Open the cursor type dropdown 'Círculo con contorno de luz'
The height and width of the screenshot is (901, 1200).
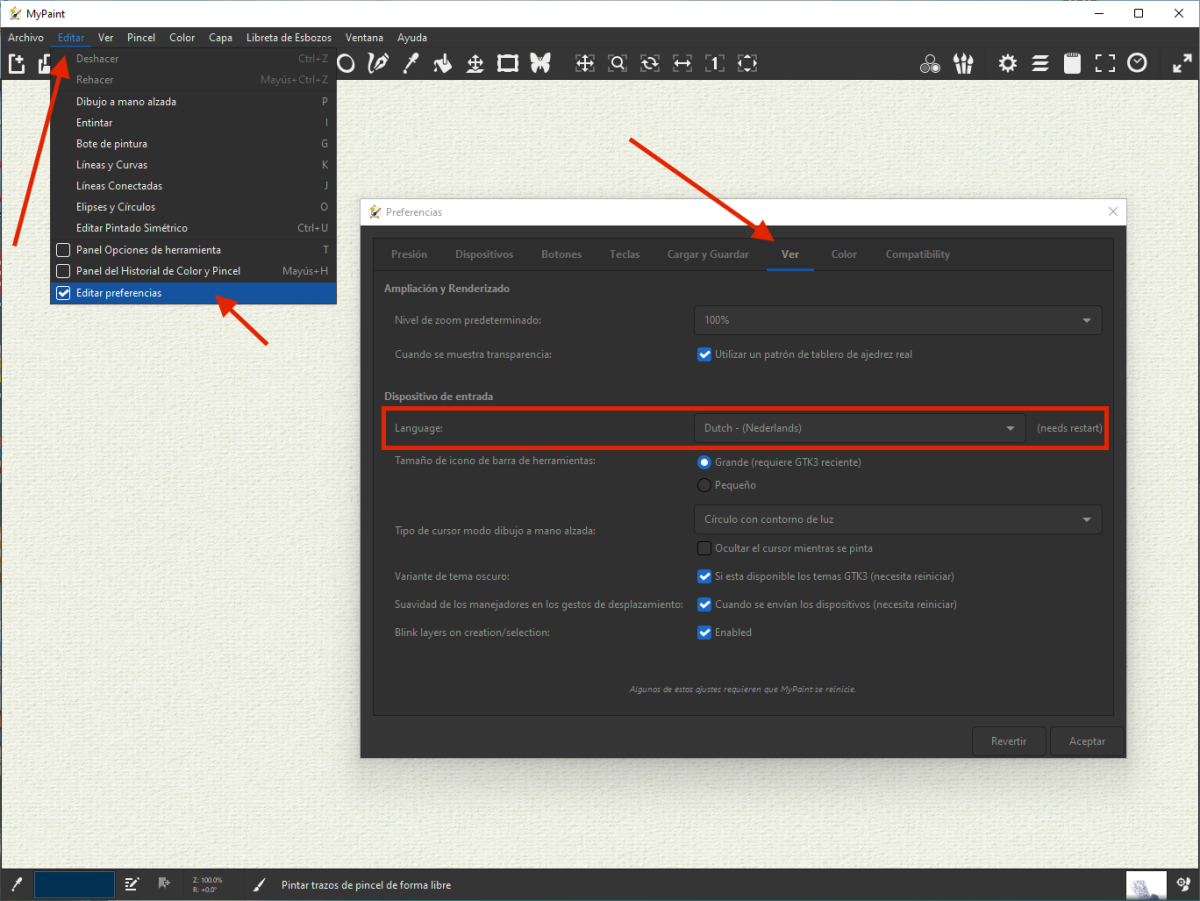click(x=897, y=520)
